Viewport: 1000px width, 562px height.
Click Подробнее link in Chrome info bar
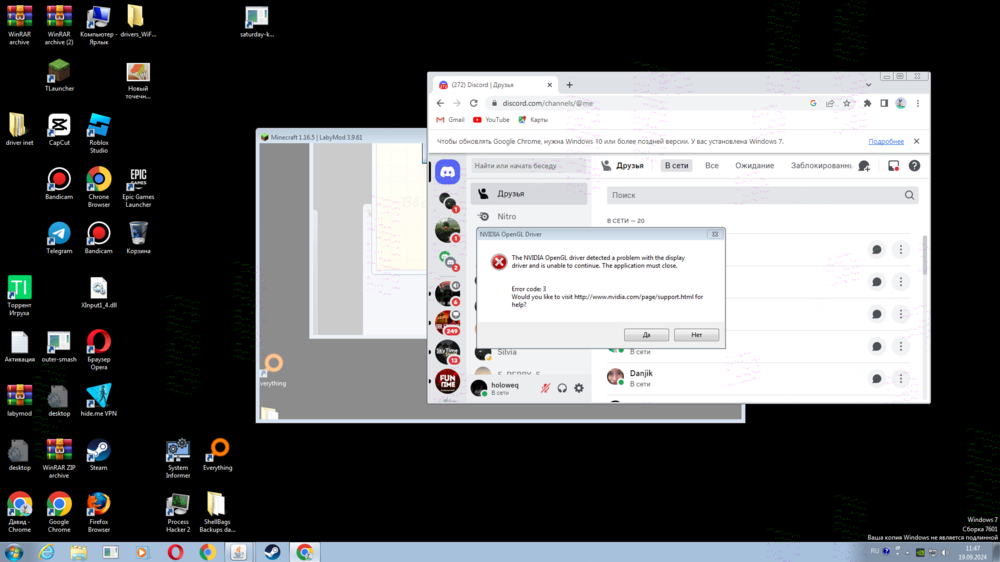click(886, 142)
